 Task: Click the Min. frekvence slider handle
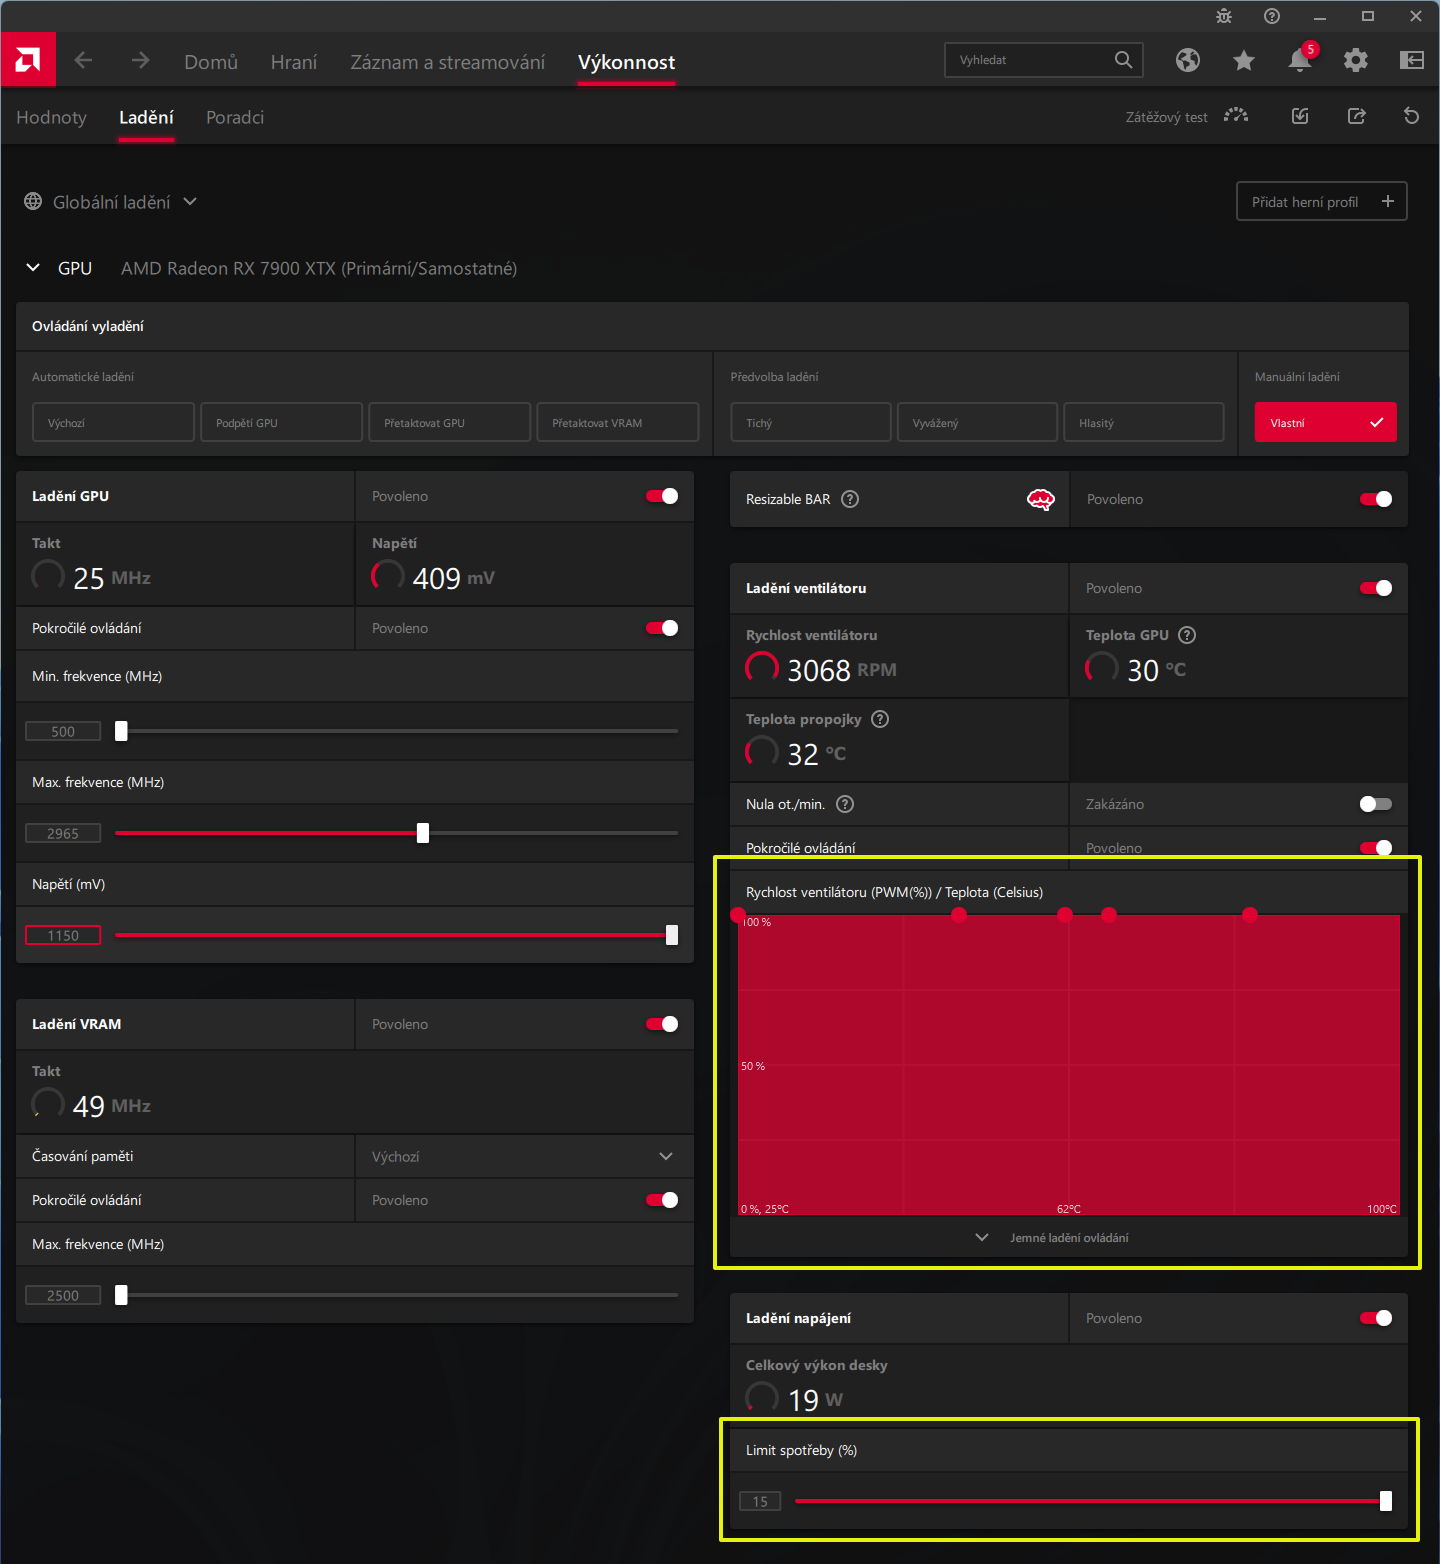click(x=121, y=731)
